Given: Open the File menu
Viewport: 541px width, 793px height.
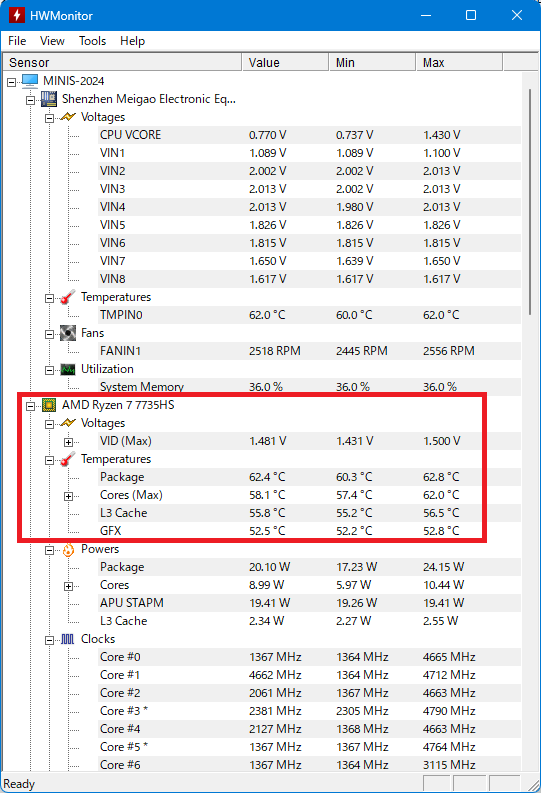Looking at the screenshot, I should [x=17, y=41].
